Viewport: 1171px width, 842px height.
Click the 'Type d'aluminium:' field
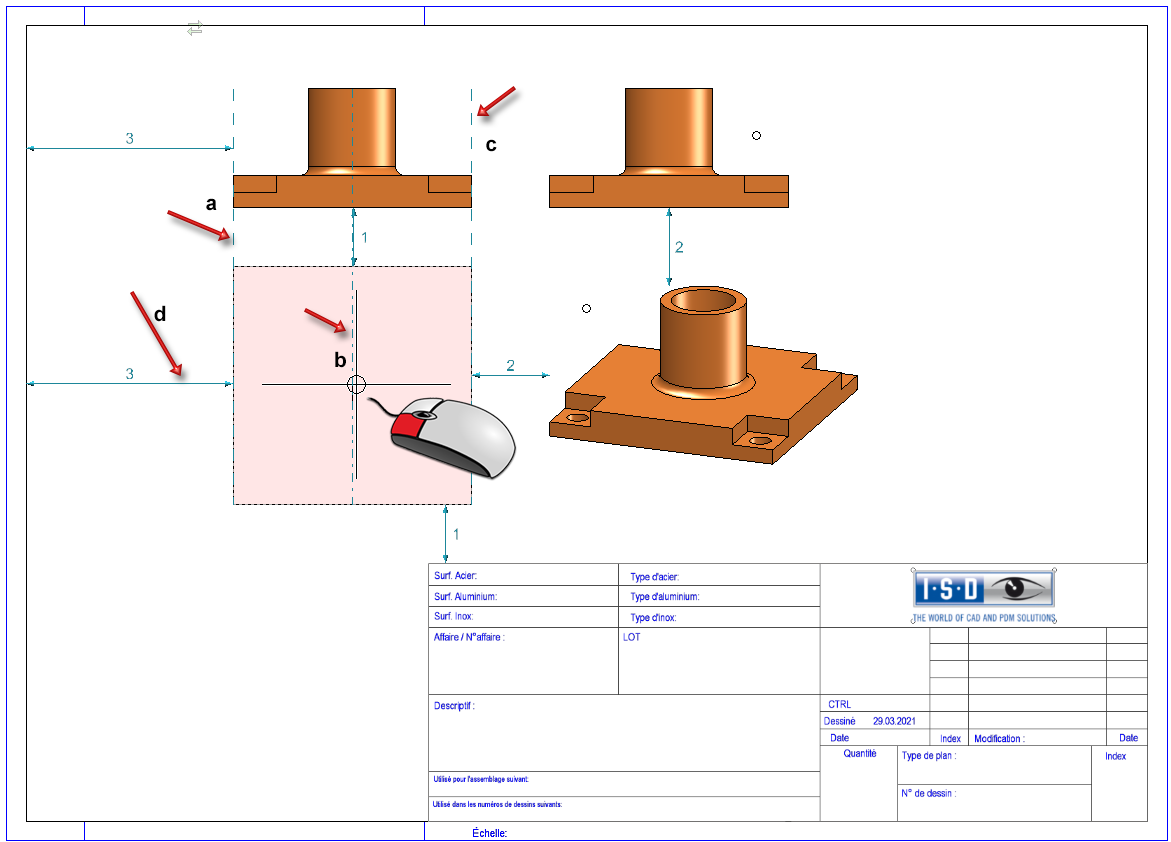pos(719,596)
